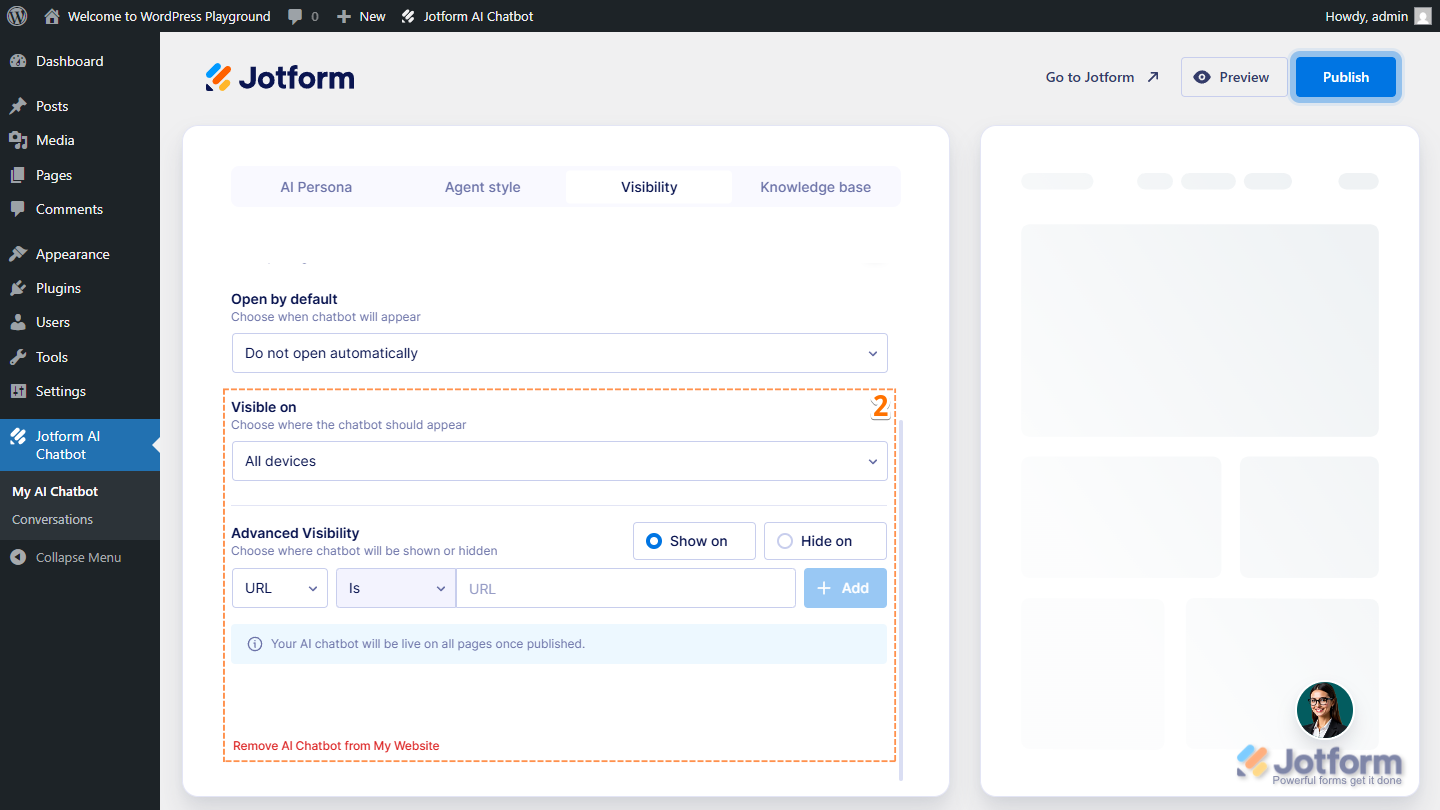This screenshot has height=810, width=1440.
Task: Open the Is operator dropdown
Action: pyautogui.click(x=396, y=588)
